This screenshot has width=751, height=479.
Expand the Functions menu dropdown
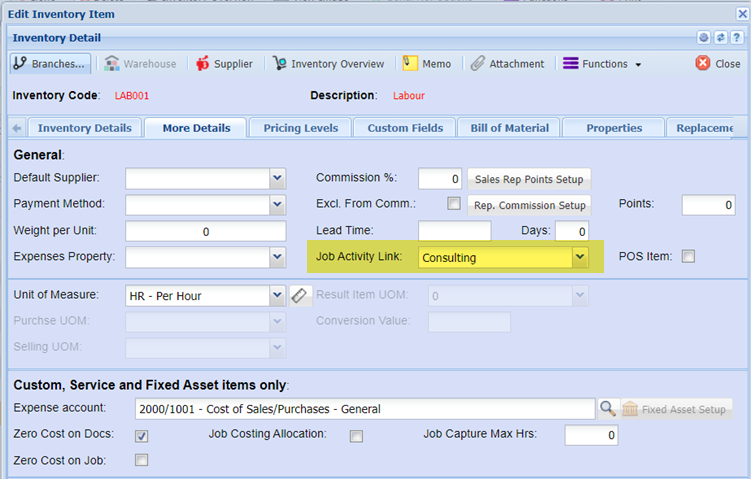point(601,63)
